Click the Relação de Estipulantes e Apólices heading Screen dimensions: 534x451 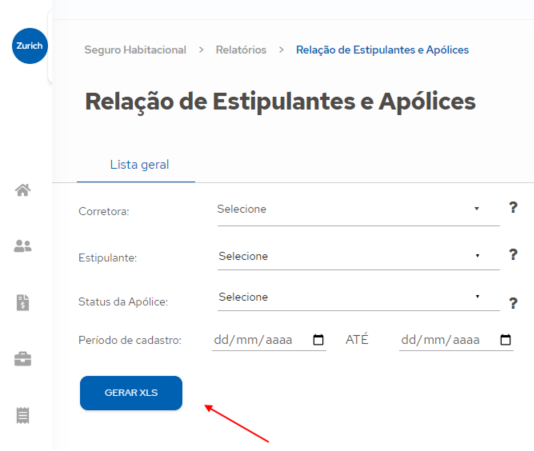tap(280, 102)
